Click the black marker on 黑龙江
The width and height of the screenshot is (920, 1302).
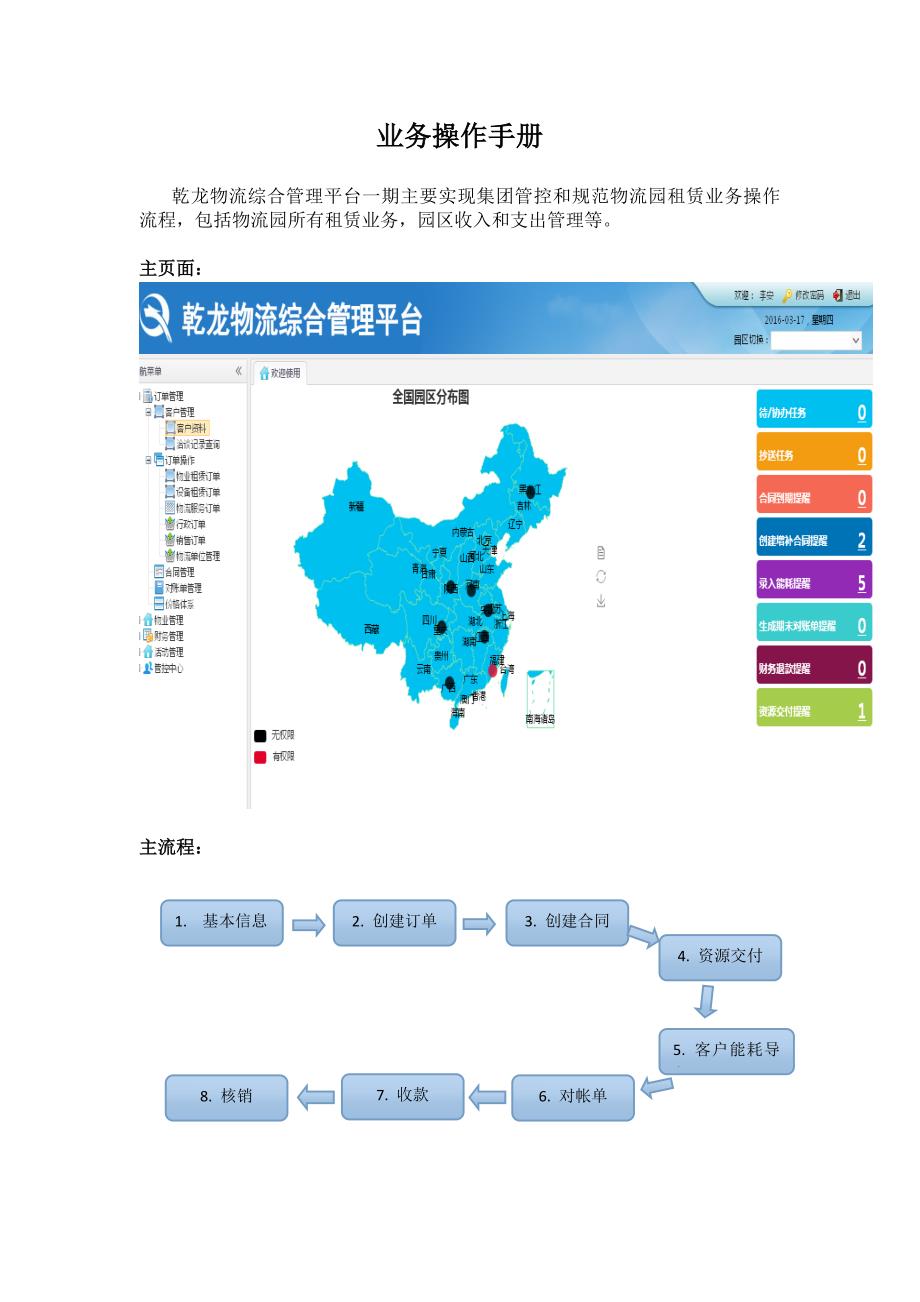tap(532, 492)
